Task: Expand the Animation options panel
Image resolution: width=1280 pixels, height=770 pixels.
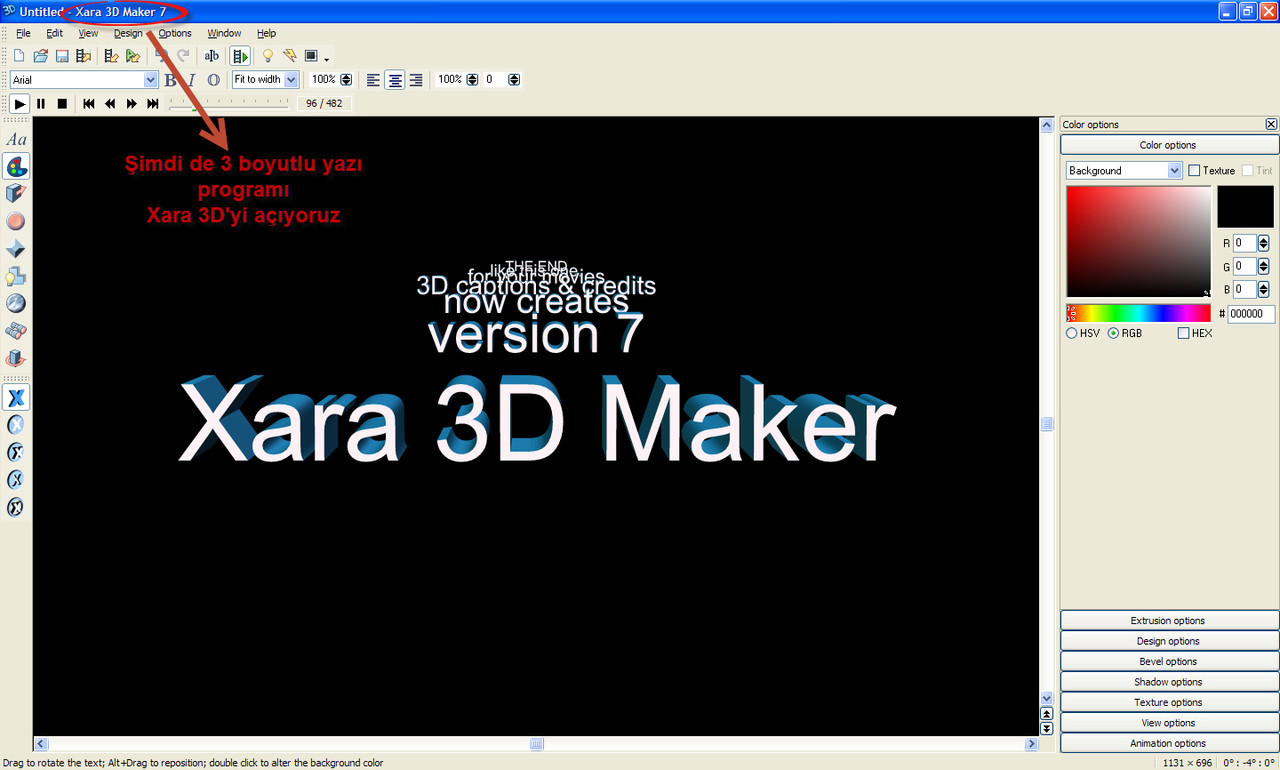Action: pos(1168,743)
